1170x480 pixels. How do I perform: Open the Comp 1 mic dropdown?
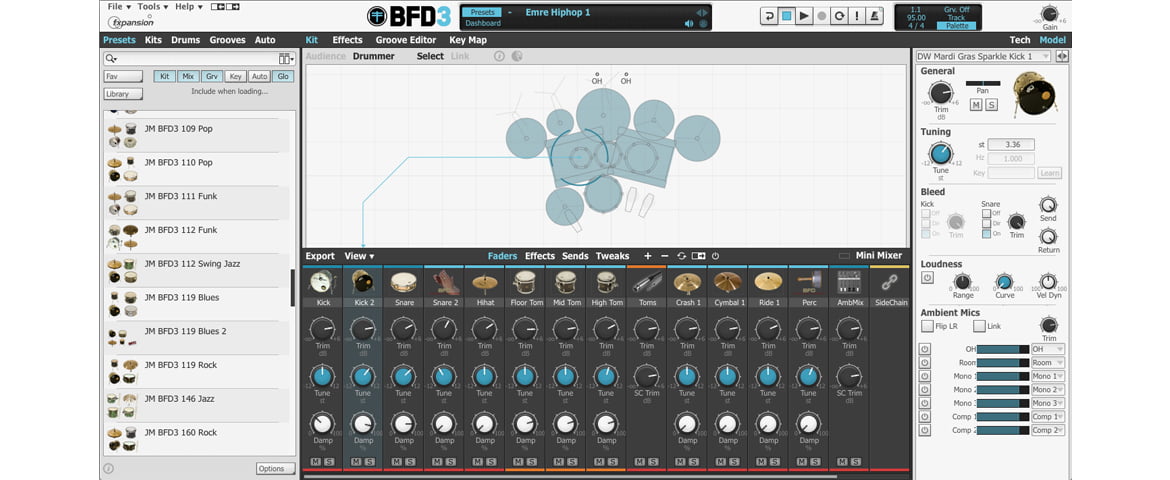click(x=1048, y=417)
